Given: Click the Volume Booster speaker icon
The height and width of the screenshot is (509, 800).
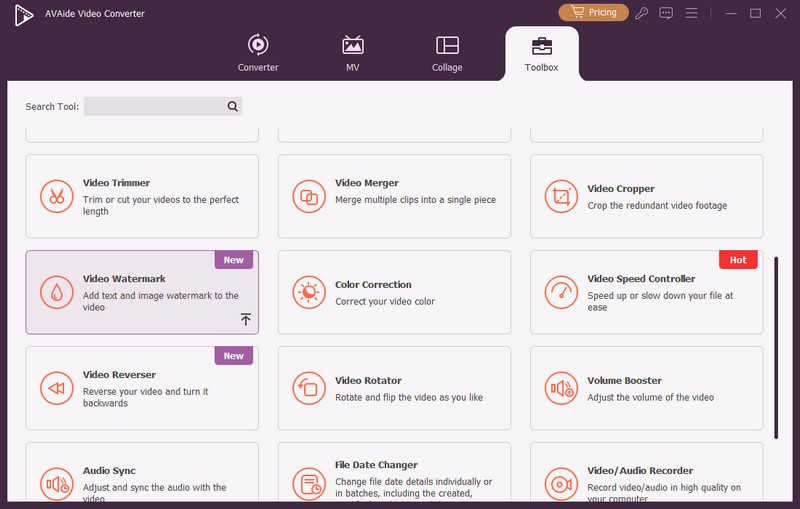Looking at the screenshot, I should [x=560, y=388].
